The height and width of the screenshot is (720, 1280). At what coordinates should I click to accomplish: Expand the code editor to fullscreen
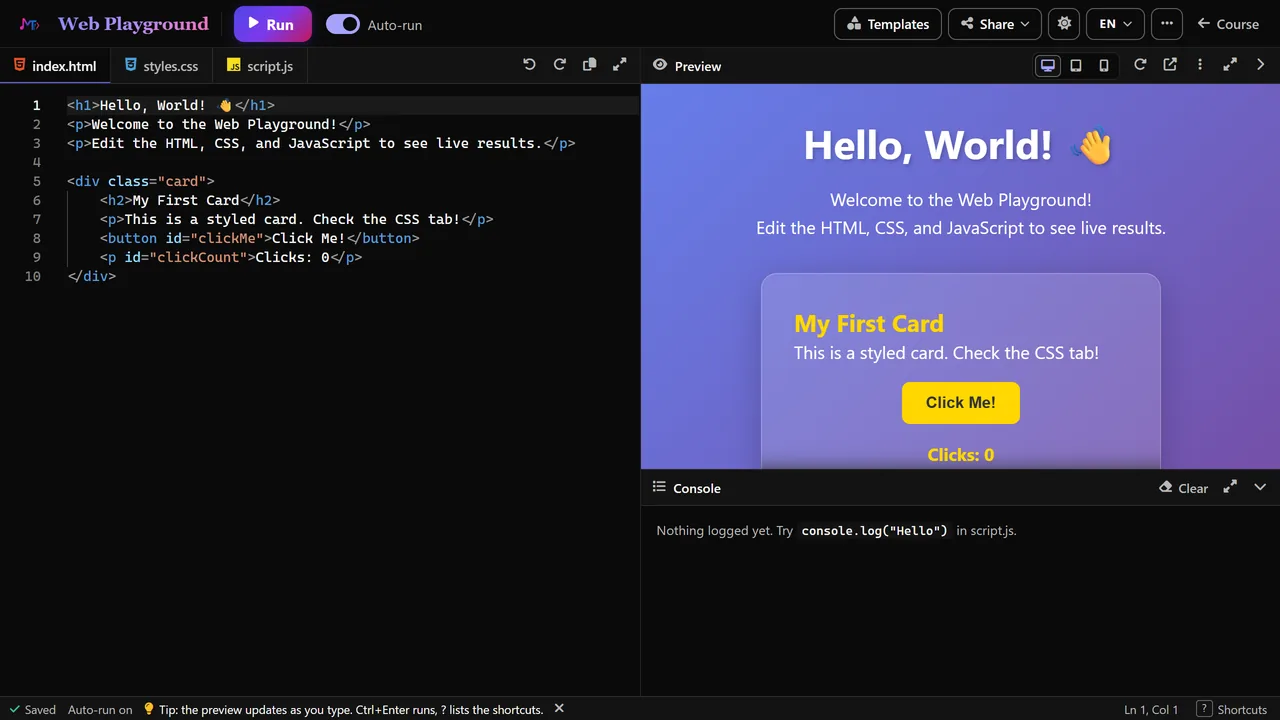(620, 65)
